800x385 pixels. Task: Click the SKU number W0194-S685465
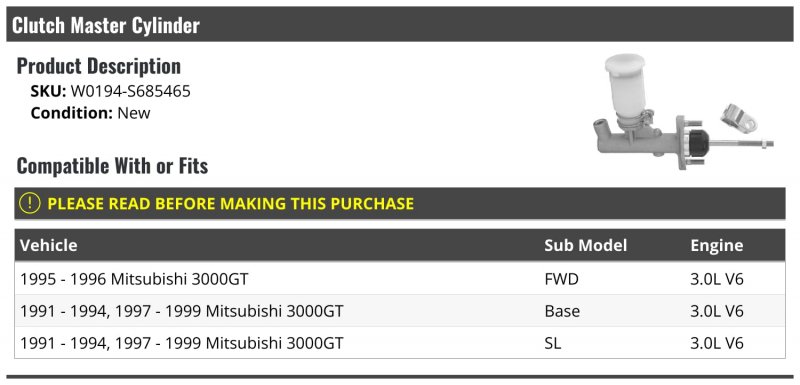(131, 91)
